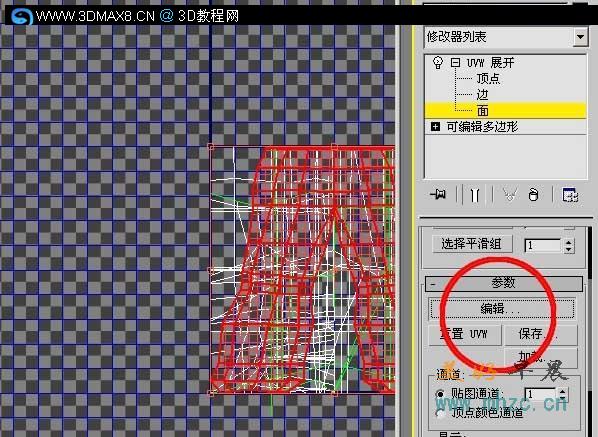Decrease the smoothing group spinner value
Viewport: 598px width, 437px height.
point(569,249)
